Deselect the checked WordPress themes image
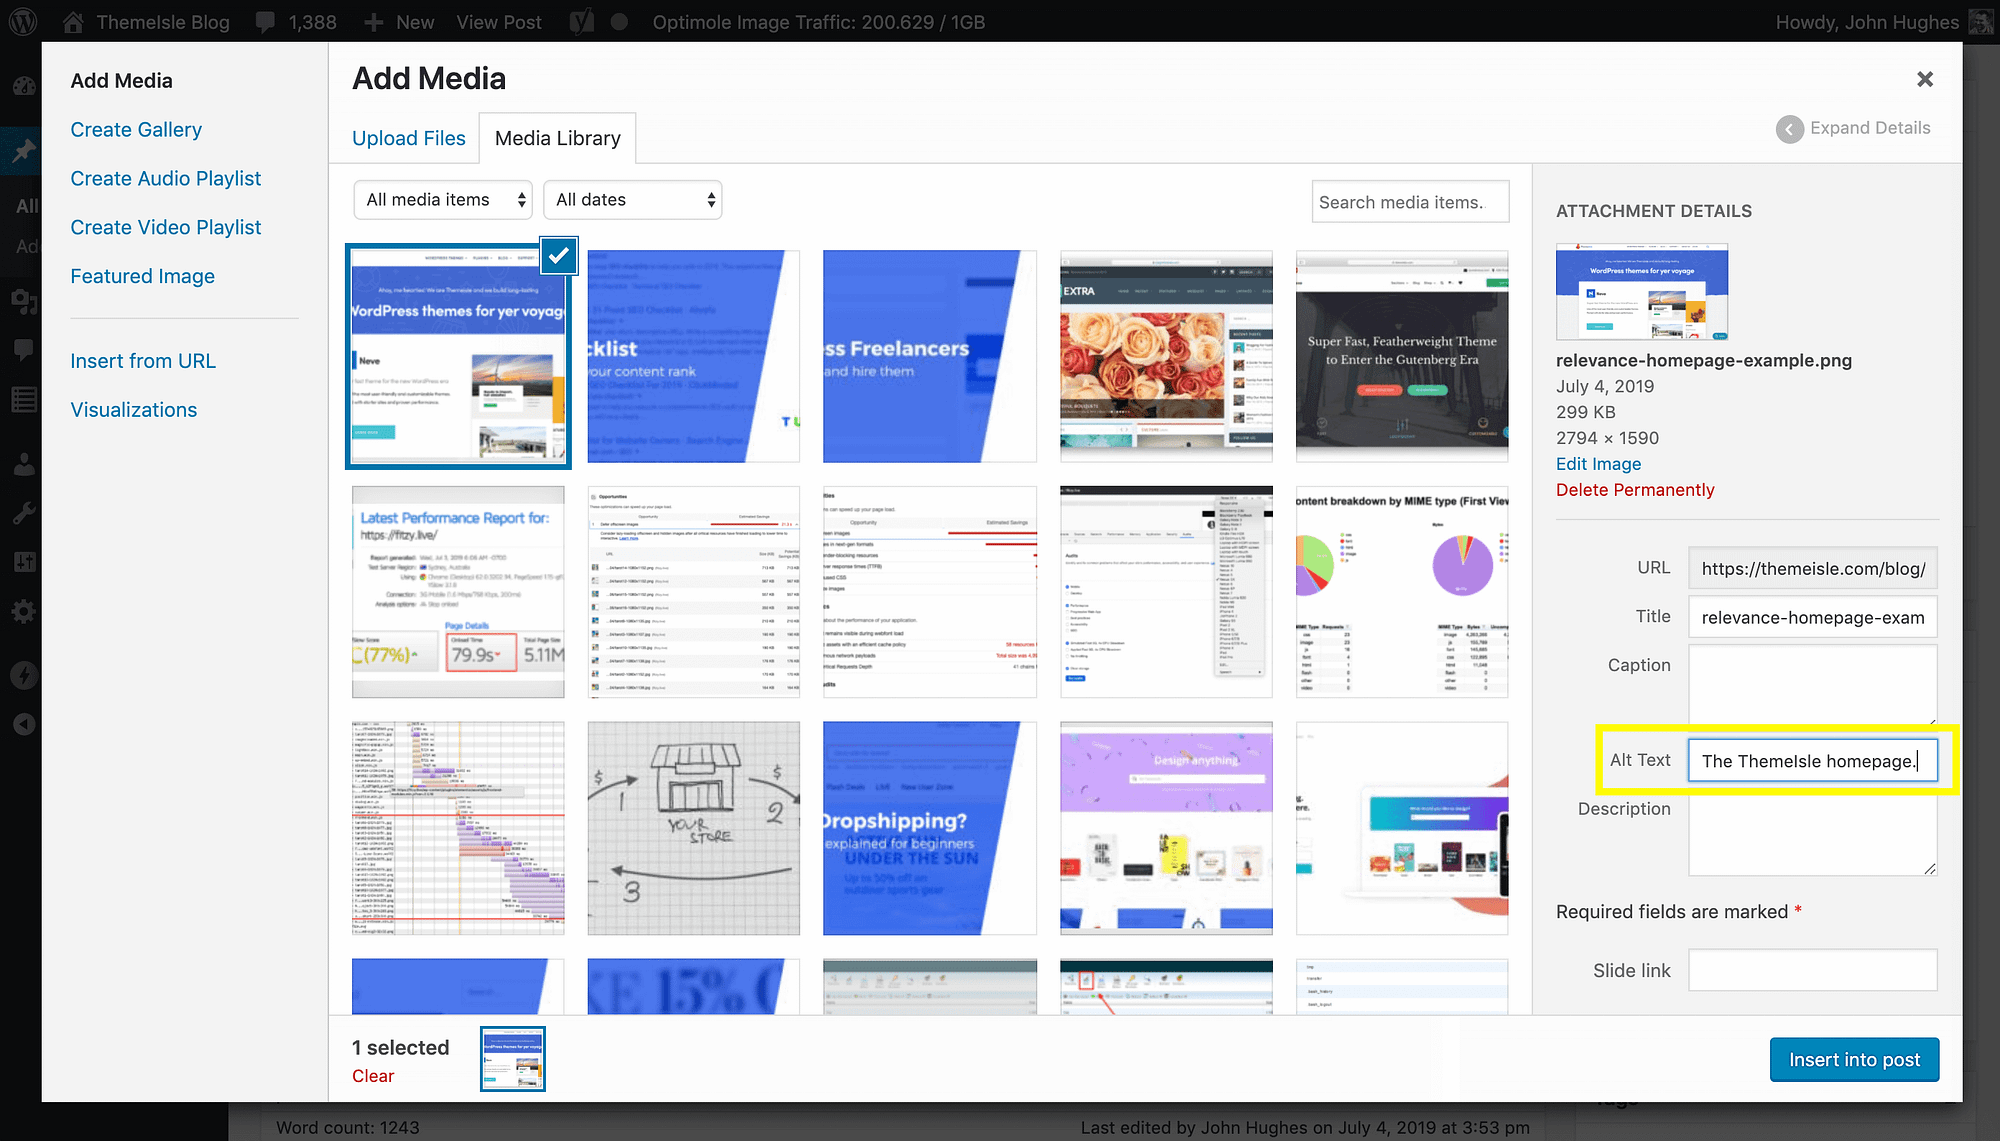Screen dimensions: 2000x1141 point(559,255)
